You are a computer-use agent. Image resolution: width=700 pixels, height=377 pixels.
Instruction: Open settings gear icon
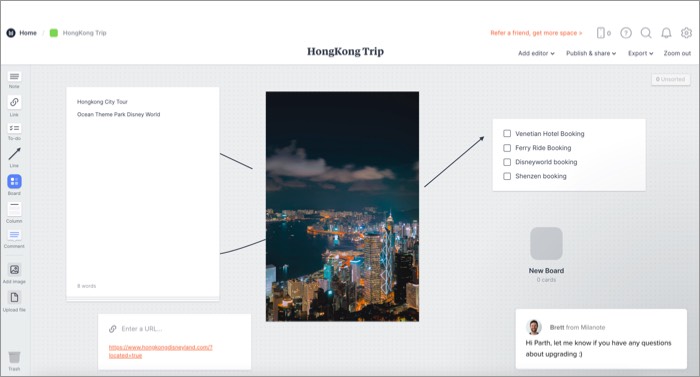tap(686, 33)
